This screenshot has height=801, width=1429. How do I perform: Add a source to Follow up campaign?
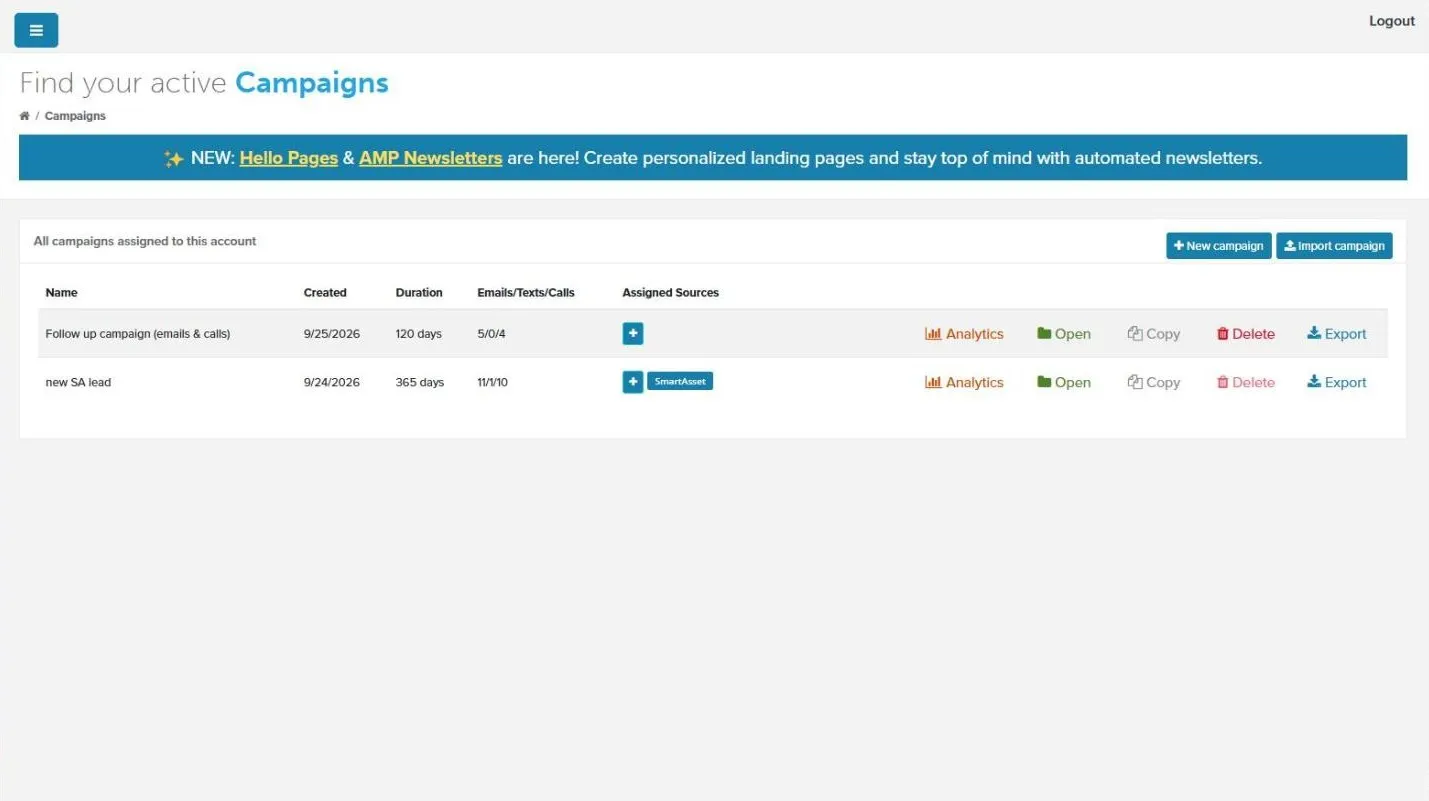click(x=633, y=334)
